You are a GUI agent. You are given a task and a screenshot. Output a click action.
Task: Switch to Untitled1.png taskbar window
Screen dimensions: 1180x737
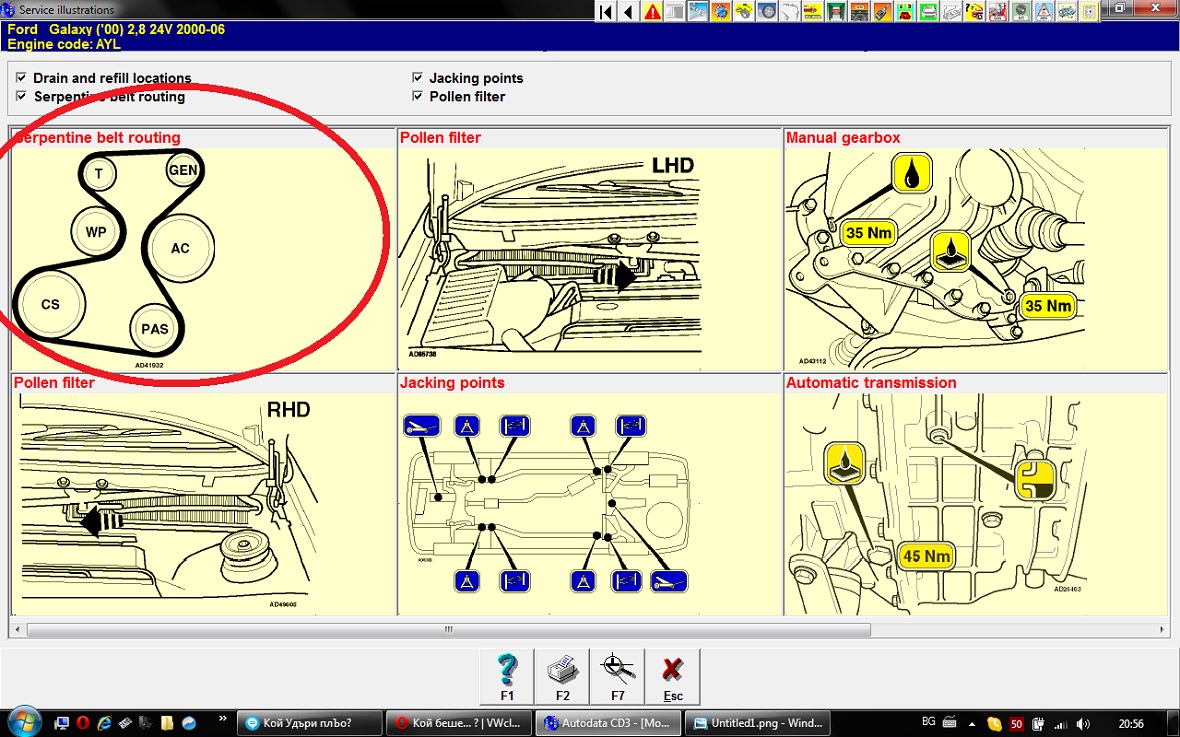[759, 723]
